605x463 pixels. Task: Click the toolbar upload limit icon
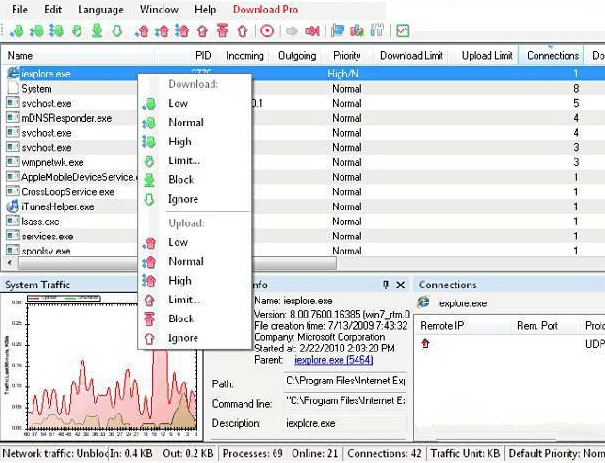click(202, 31)
